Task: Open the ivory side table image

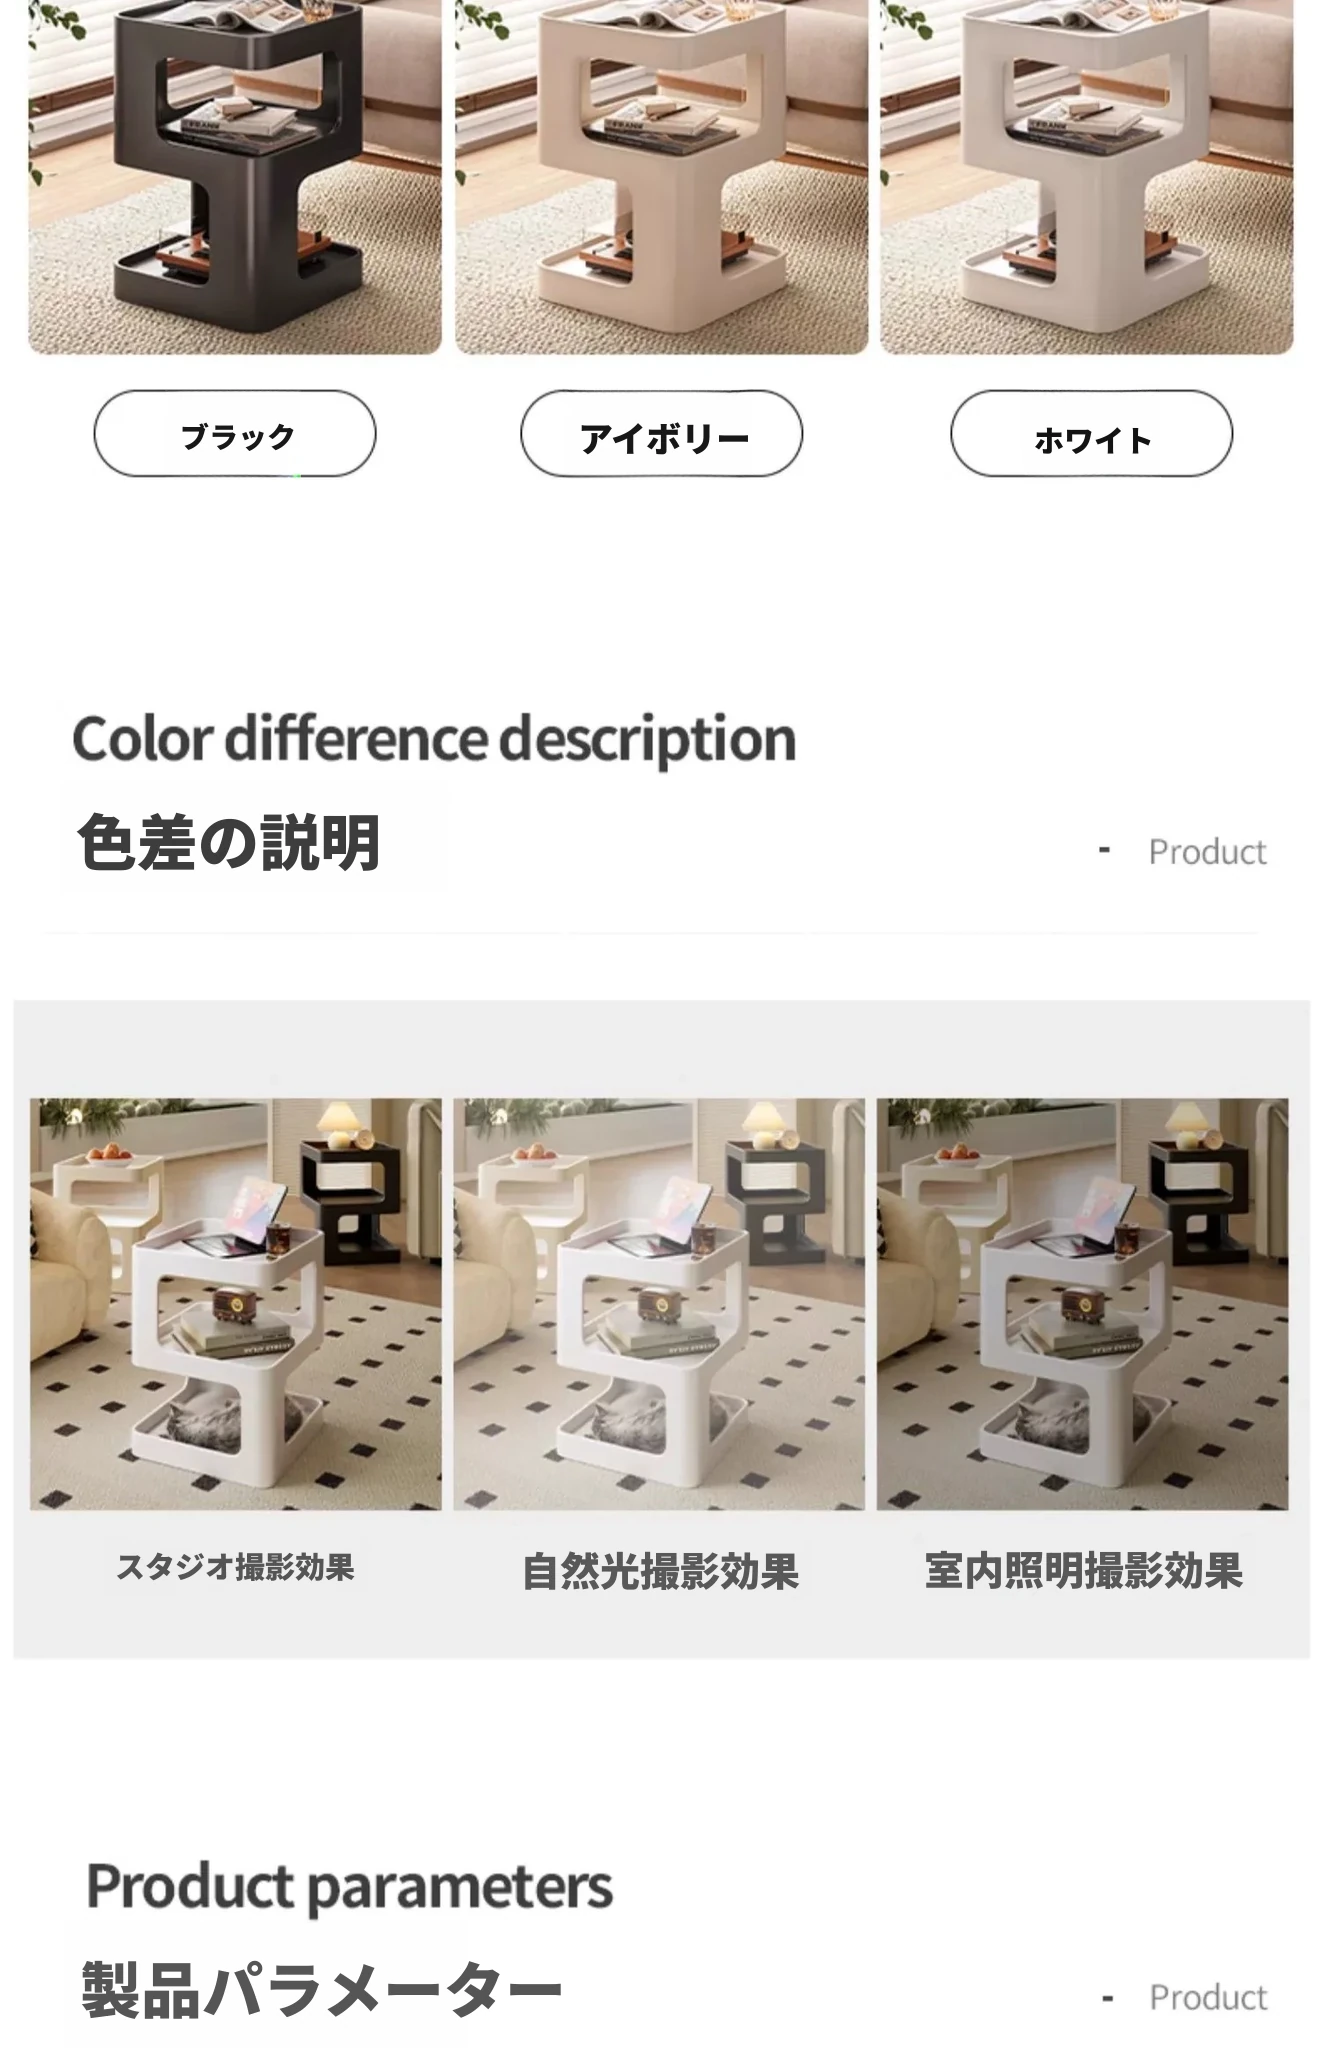Action: click(x=662, y=177)
